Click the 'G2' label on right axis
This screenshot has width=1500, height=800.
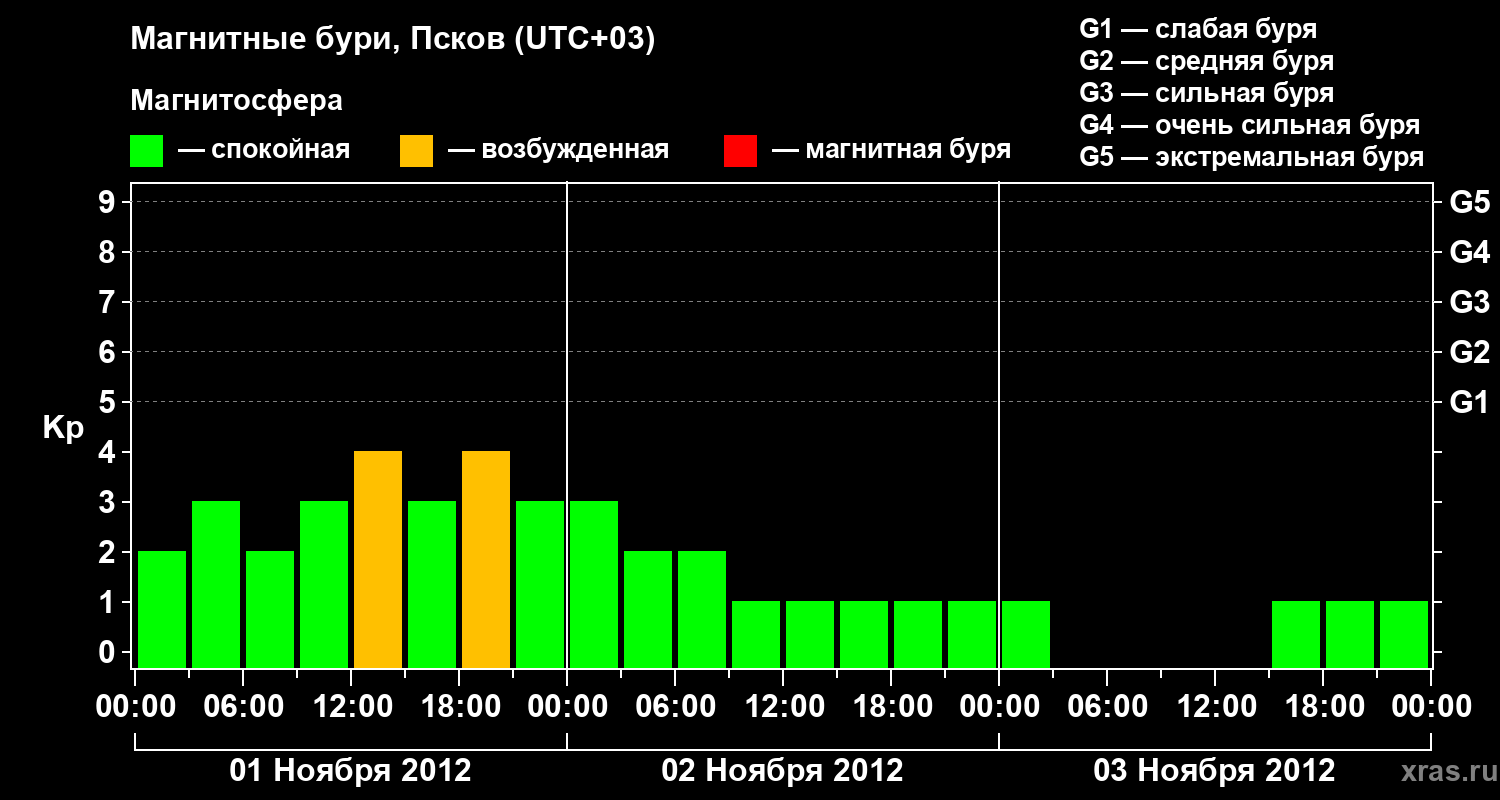point(1469,352)
